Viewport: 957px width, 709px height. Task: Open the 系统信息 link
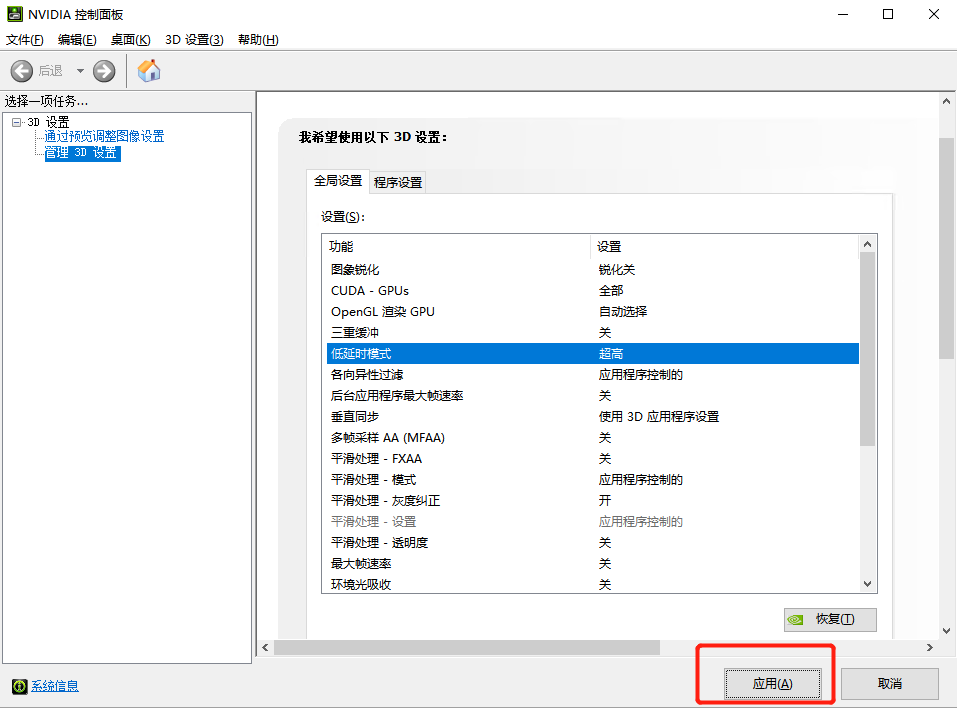coord(55,686)
